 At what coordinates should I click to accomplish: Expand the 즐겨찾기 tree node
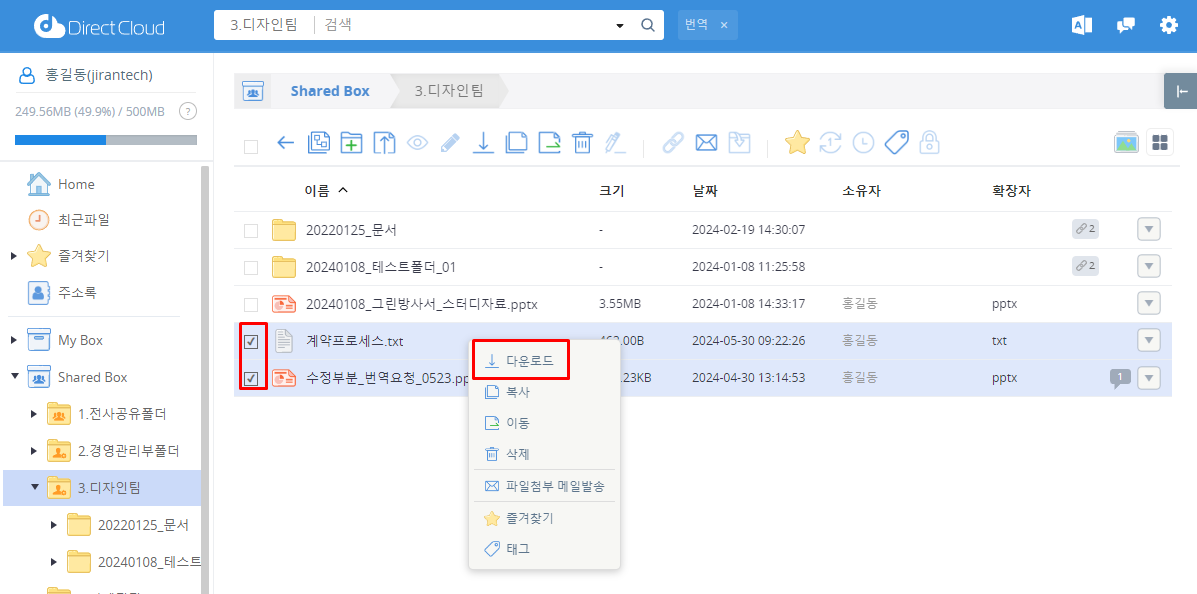(14, 256)
